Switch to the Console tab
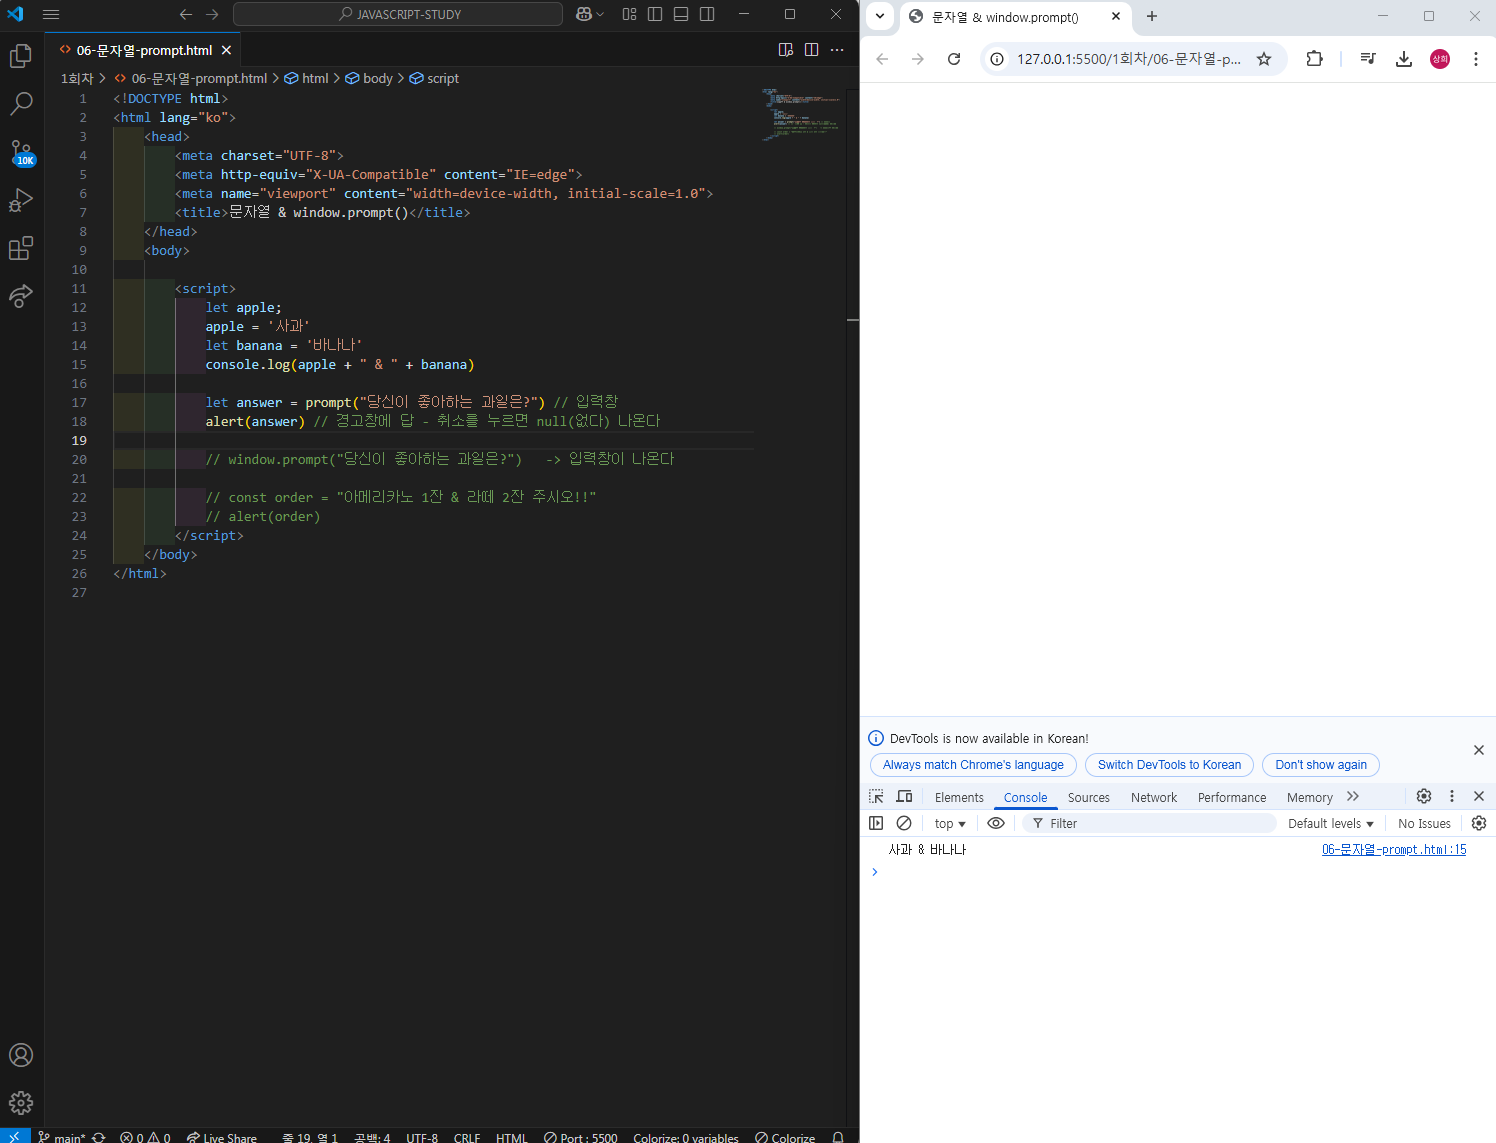This screenshot has height=1143, width=1496. [1025, 797]
